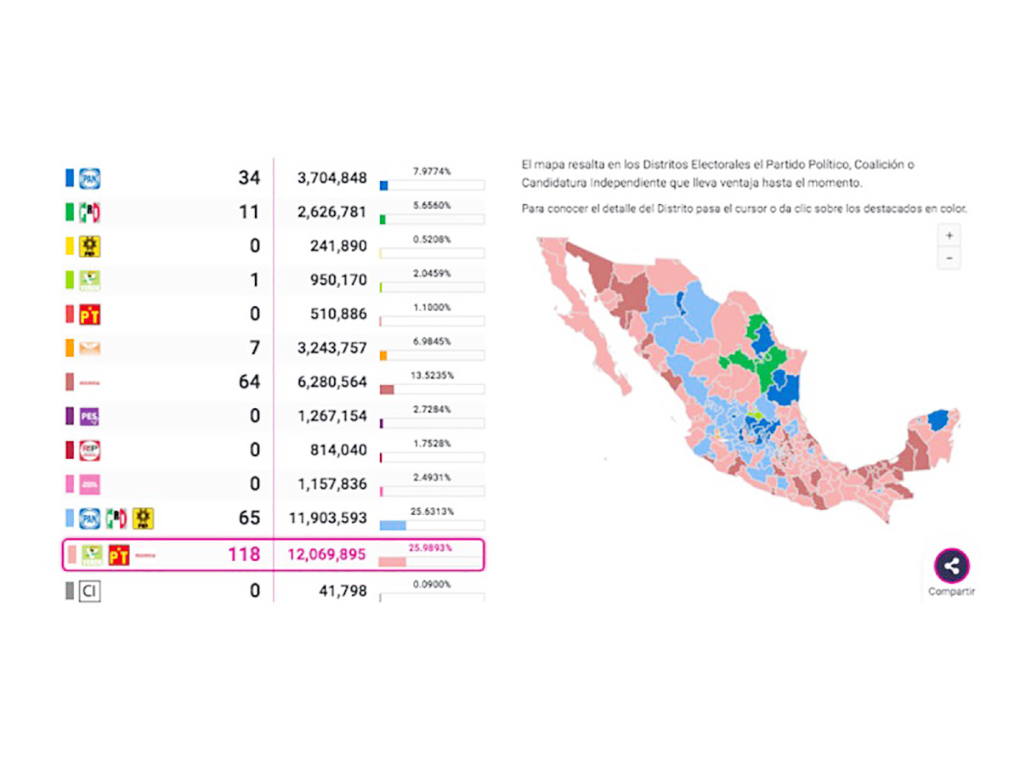Viewport: 1020px width, 765px height.
Task: Click the blue PAN color swatch
Action: point(69,179)
